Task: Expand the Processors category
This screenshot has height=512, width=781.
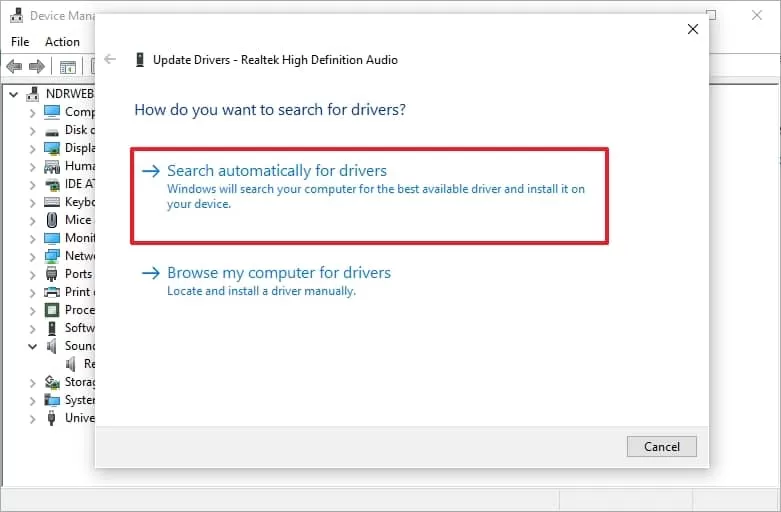Action: click(33, 310)
